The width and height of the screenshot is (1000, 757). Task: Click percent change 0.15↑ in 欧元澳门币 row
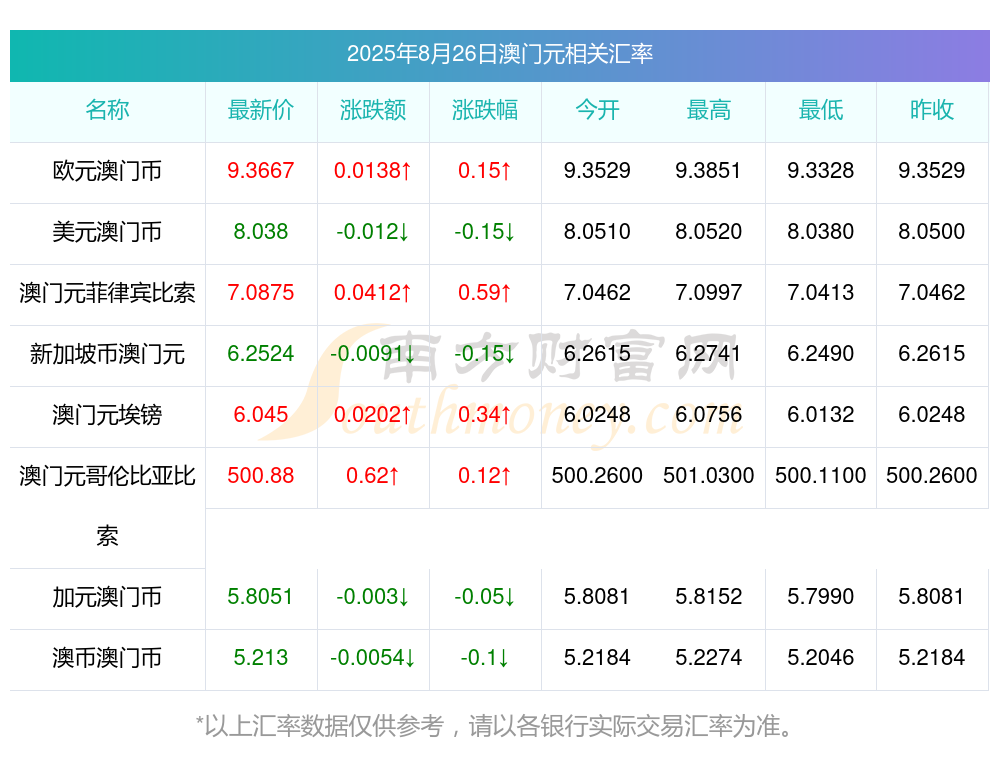[x=485, y=170]
